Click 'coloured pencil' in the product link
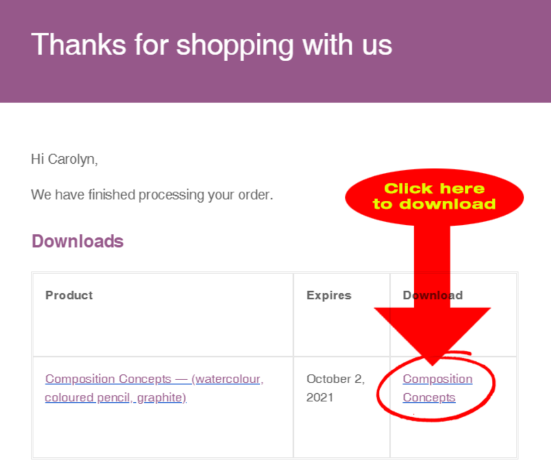 (87, 398)
